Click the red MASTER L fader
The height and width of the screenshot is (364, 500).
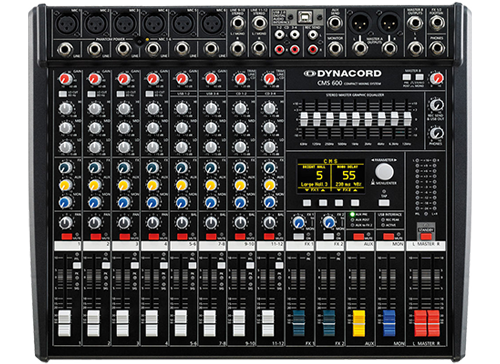point(420,323)
